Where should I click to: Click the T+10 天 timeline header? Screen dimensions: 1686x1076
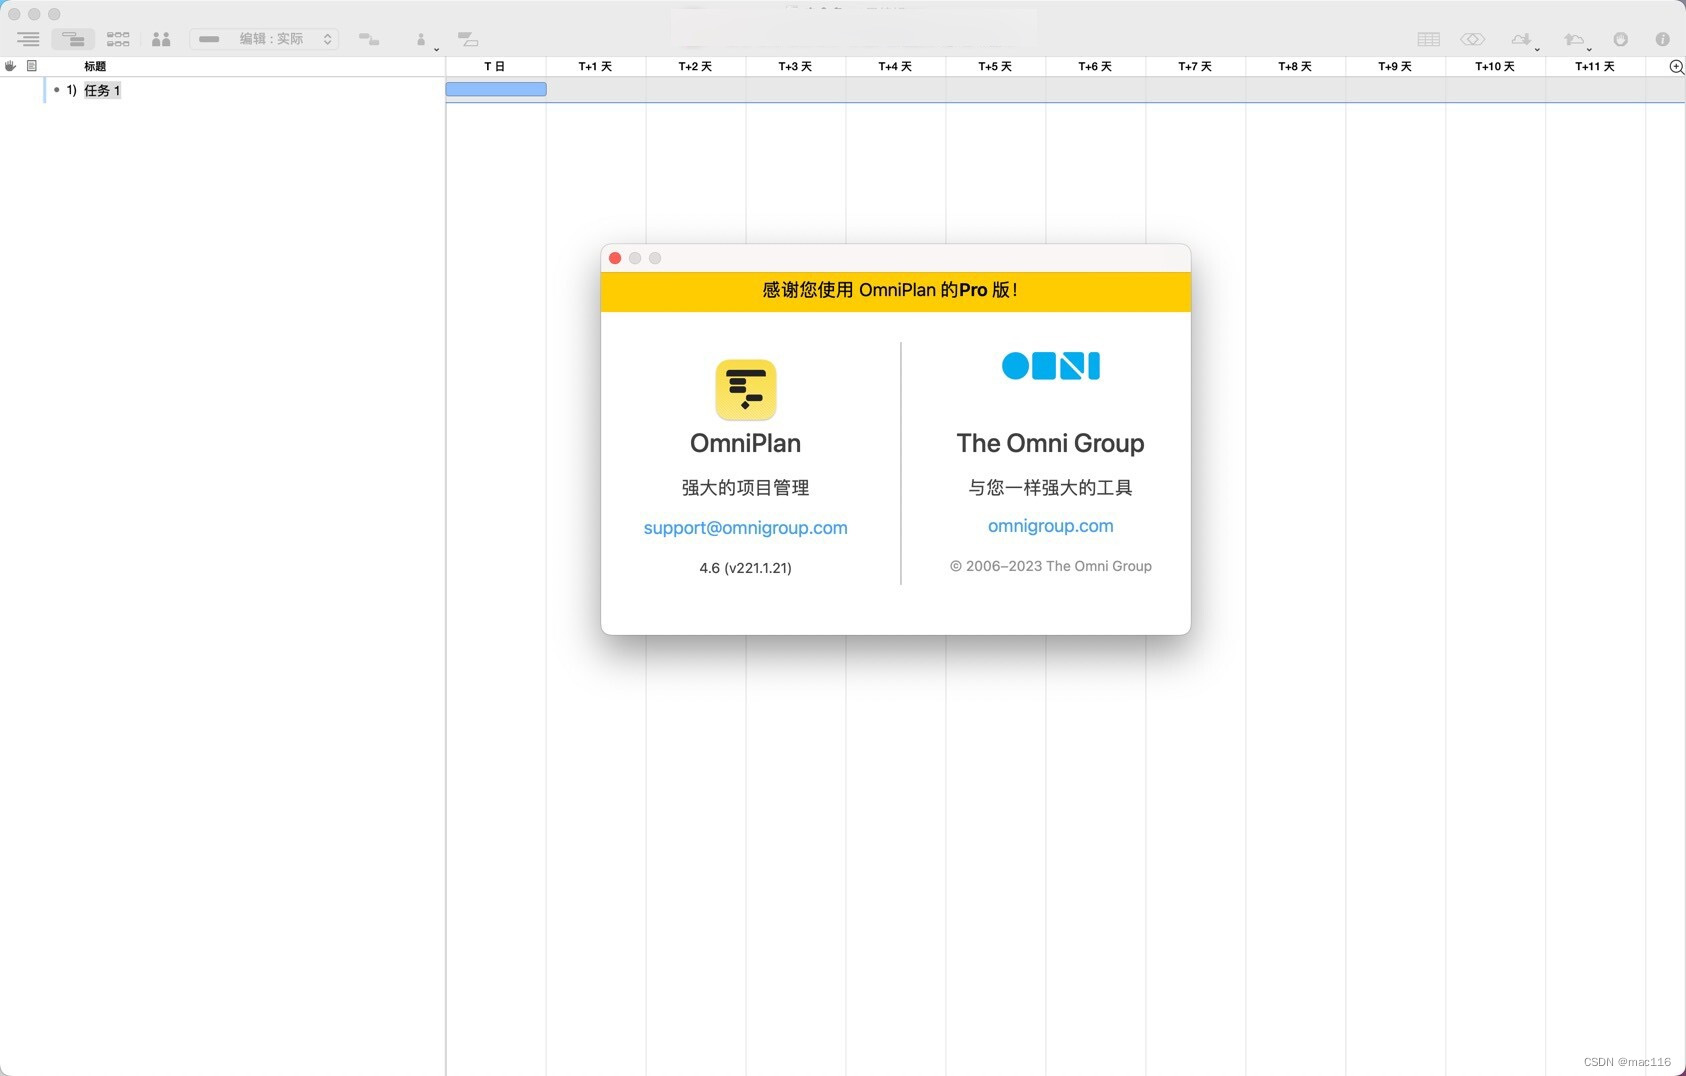1495,66
